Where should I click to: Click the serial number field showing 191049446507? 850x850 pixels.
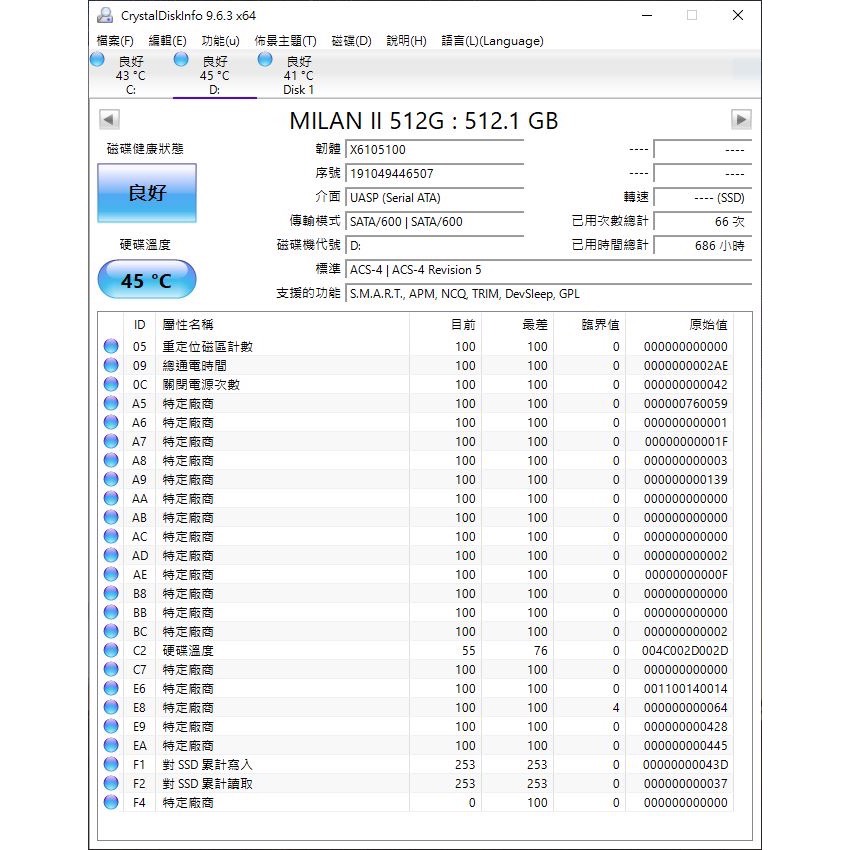pyautogui.click(x=435, y=173)
